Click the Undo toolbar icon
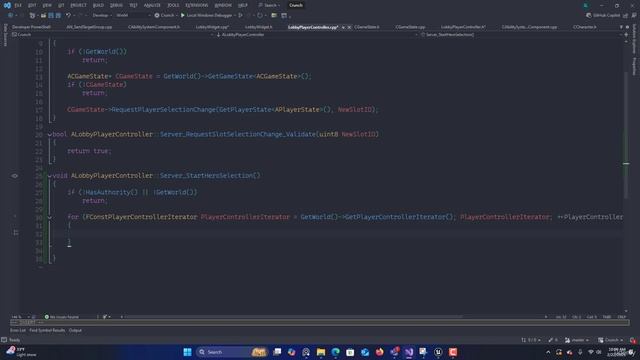640x360 pixels. pos(68,15)
